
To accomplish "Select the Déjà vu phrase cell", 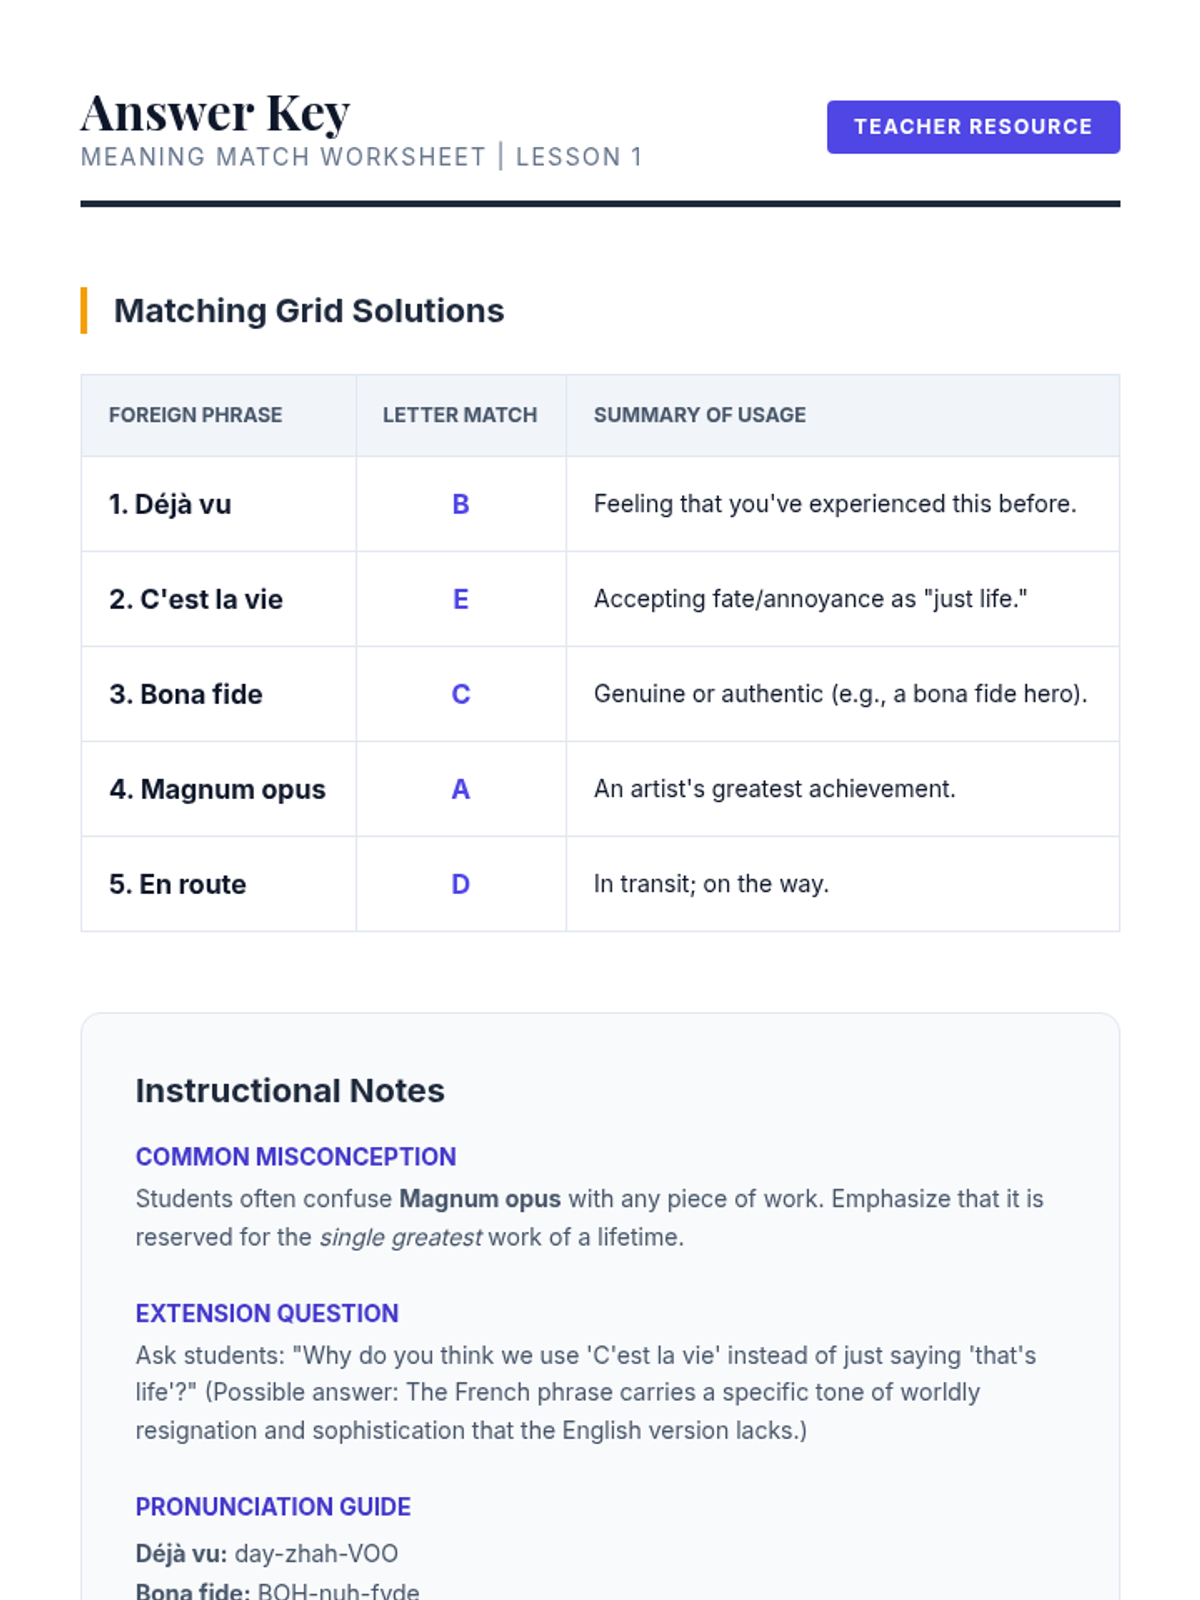I will (170, 504).
